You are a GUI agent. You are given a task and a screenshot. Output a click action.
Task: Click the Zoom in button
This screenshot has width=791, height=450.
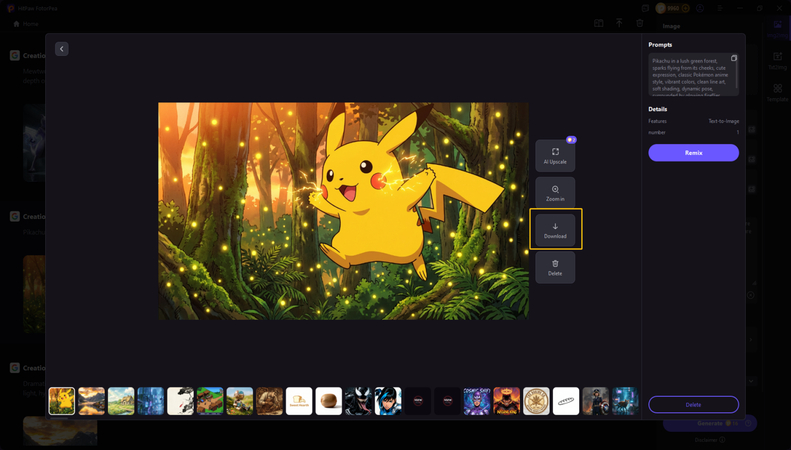tap(555, 193)
